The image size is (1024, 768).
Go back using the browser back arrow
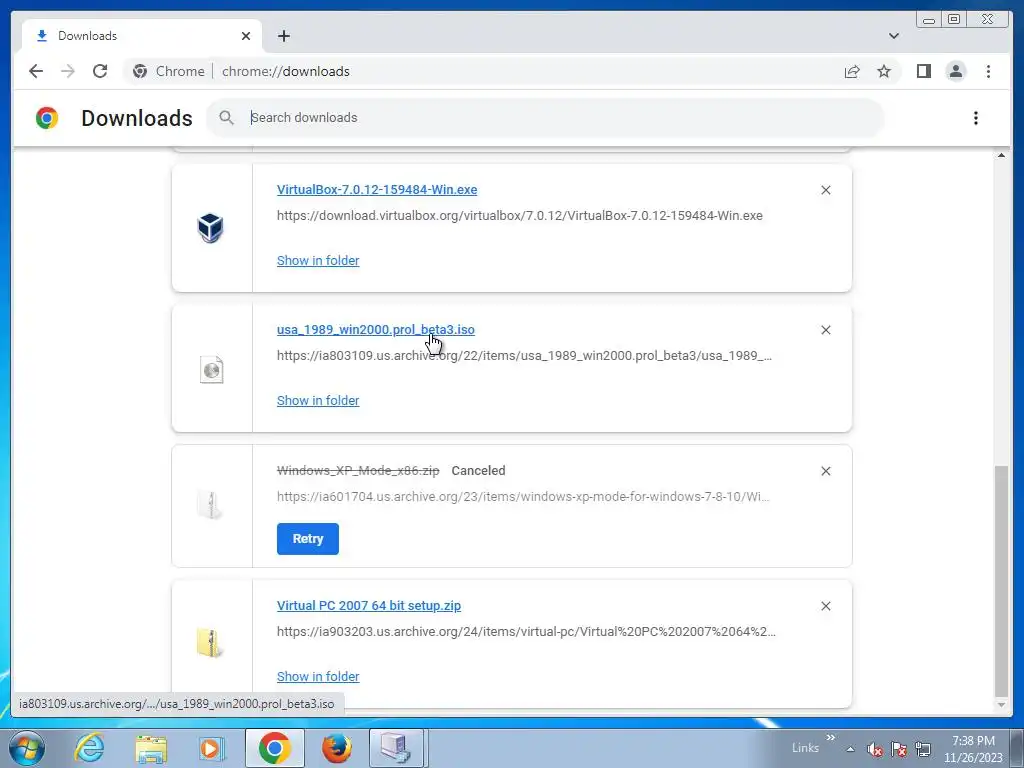[36, 71]
